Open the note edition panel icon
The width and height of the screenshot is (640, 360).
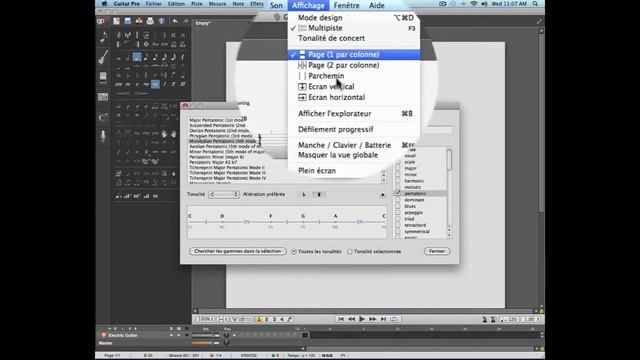pyautogui.click(x=103, y=37)
